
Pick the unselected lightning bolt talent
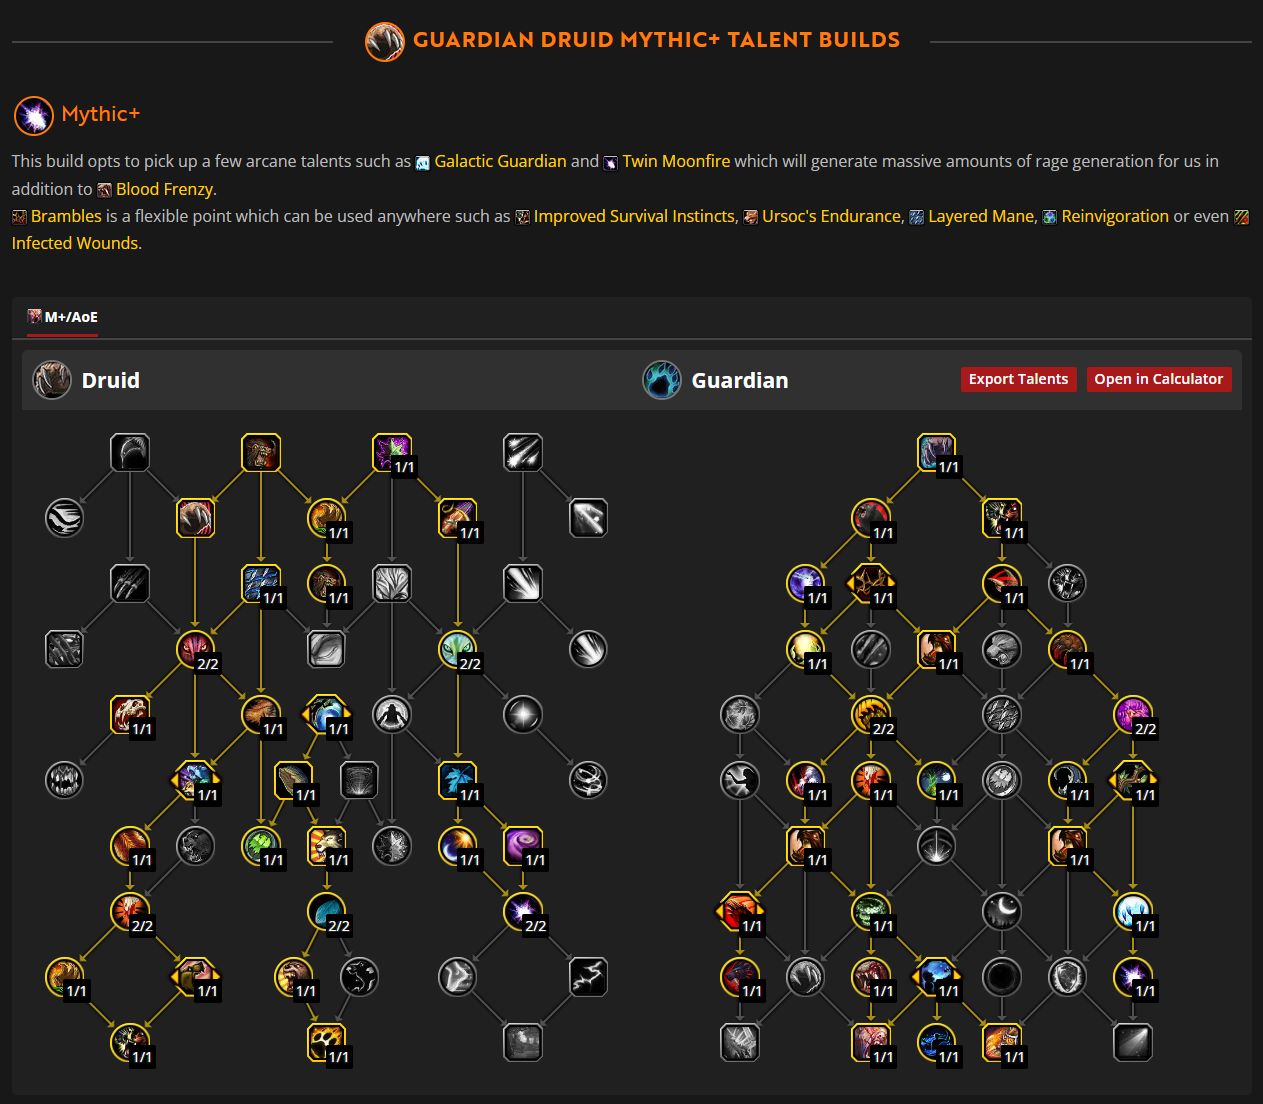coord(588,977)
